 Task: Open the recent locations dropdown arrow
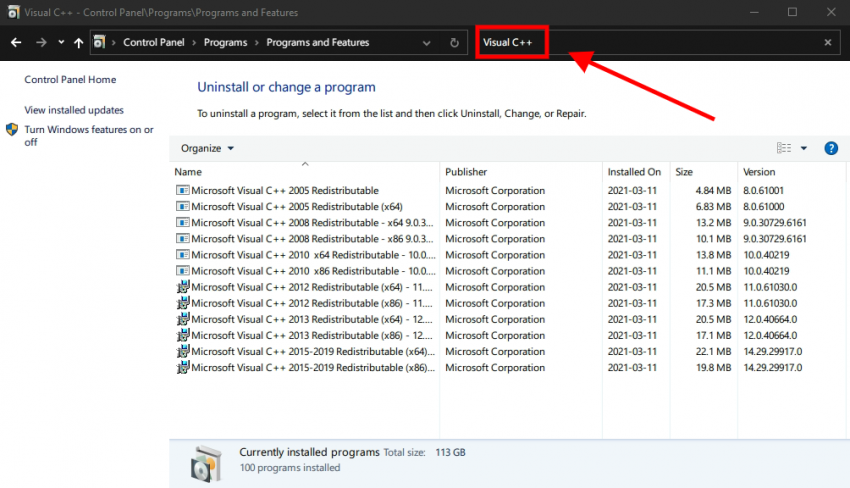coord(61,43)
